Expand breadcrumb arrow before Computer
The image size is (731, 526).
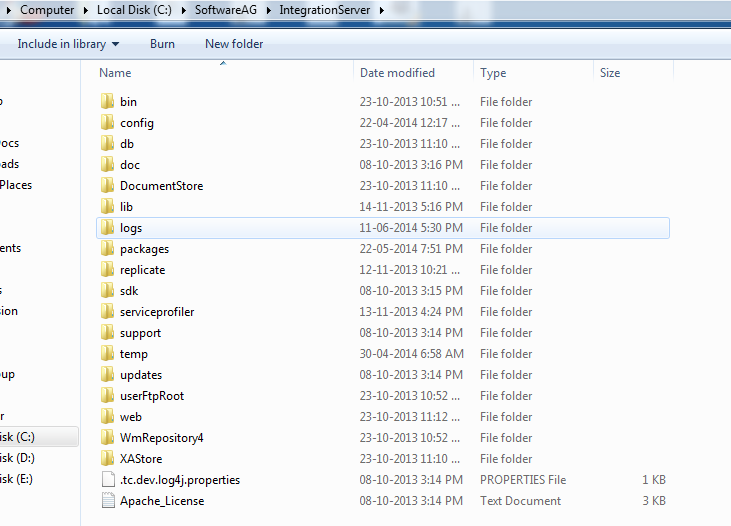click(8, 10)
